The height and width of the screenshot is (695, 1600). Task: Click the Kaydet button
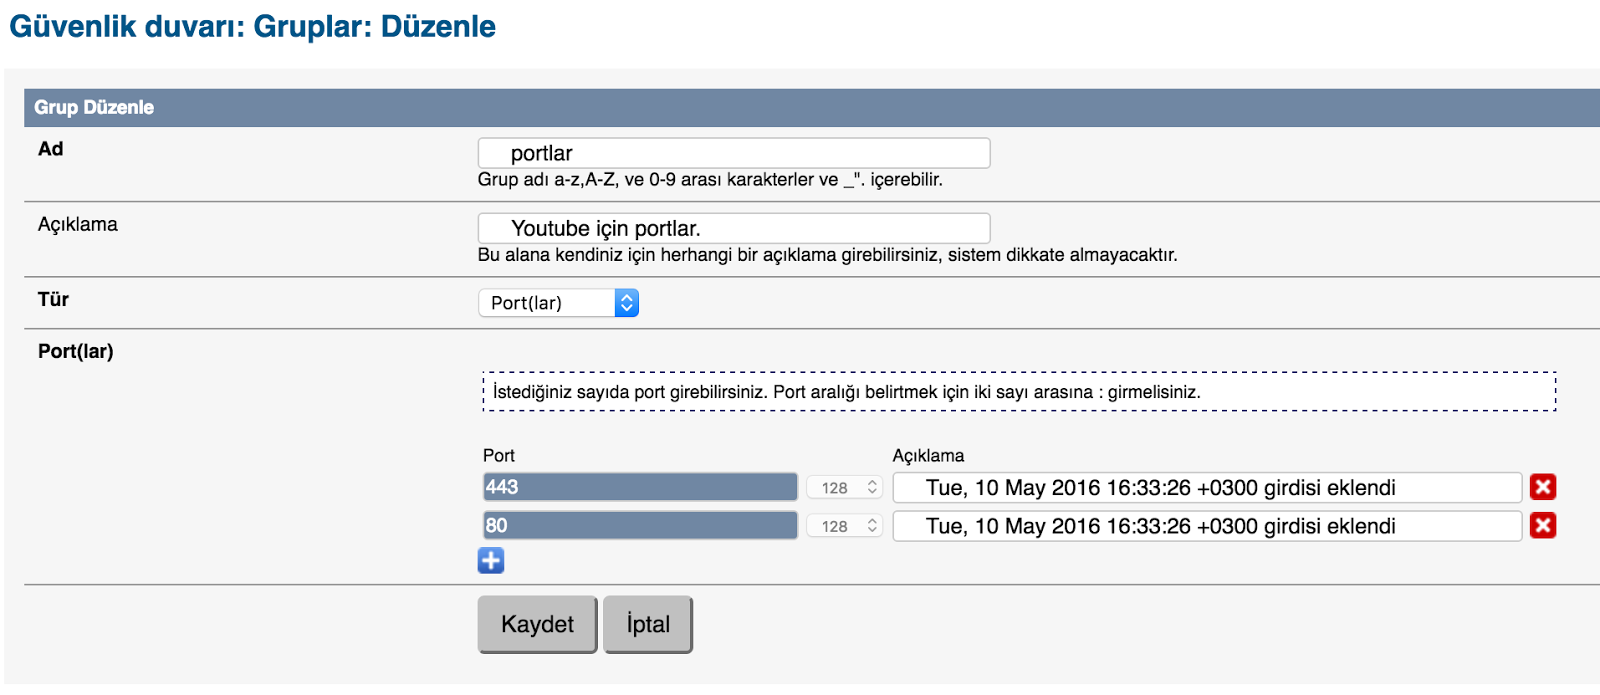click(x=537, y=624)
